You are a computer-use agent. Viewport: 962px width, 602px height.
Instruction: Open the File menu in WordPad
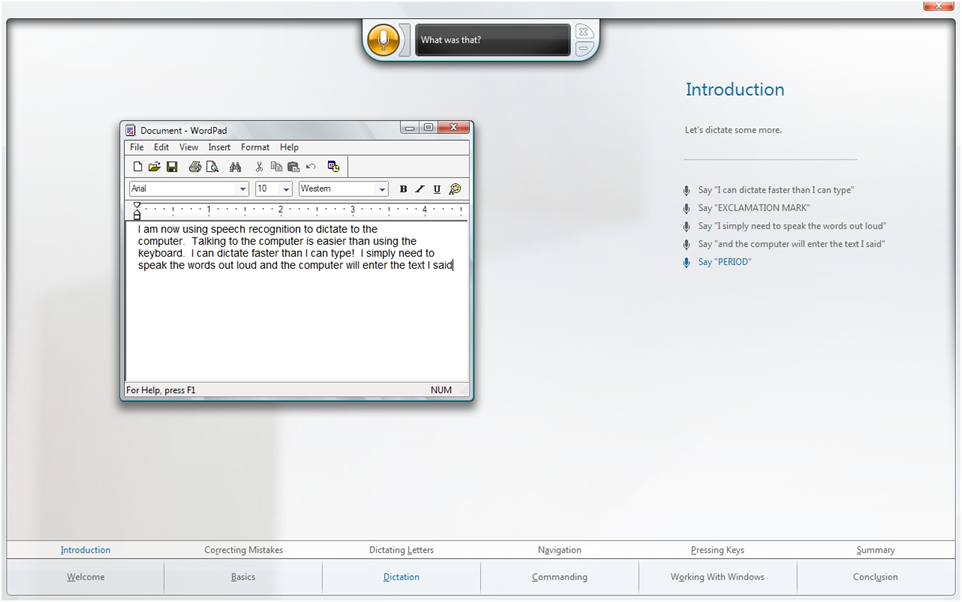[x=136, y=147]
